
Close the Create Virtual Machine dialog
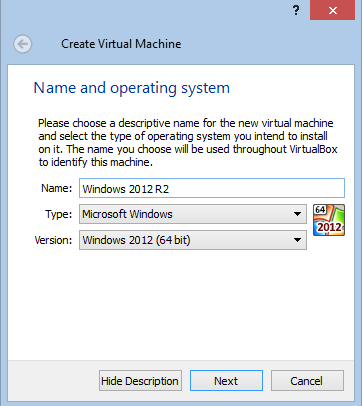coord(332,10)
